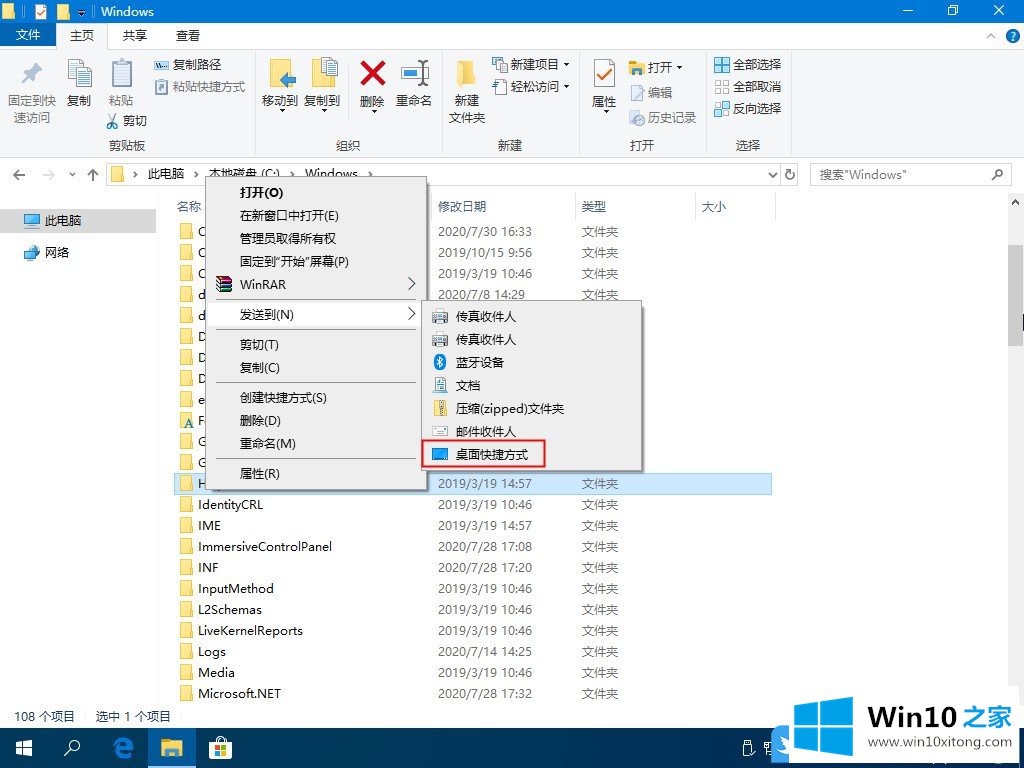Expand the address bar history dropdown

pyautogui.click(x=772, y=174)
